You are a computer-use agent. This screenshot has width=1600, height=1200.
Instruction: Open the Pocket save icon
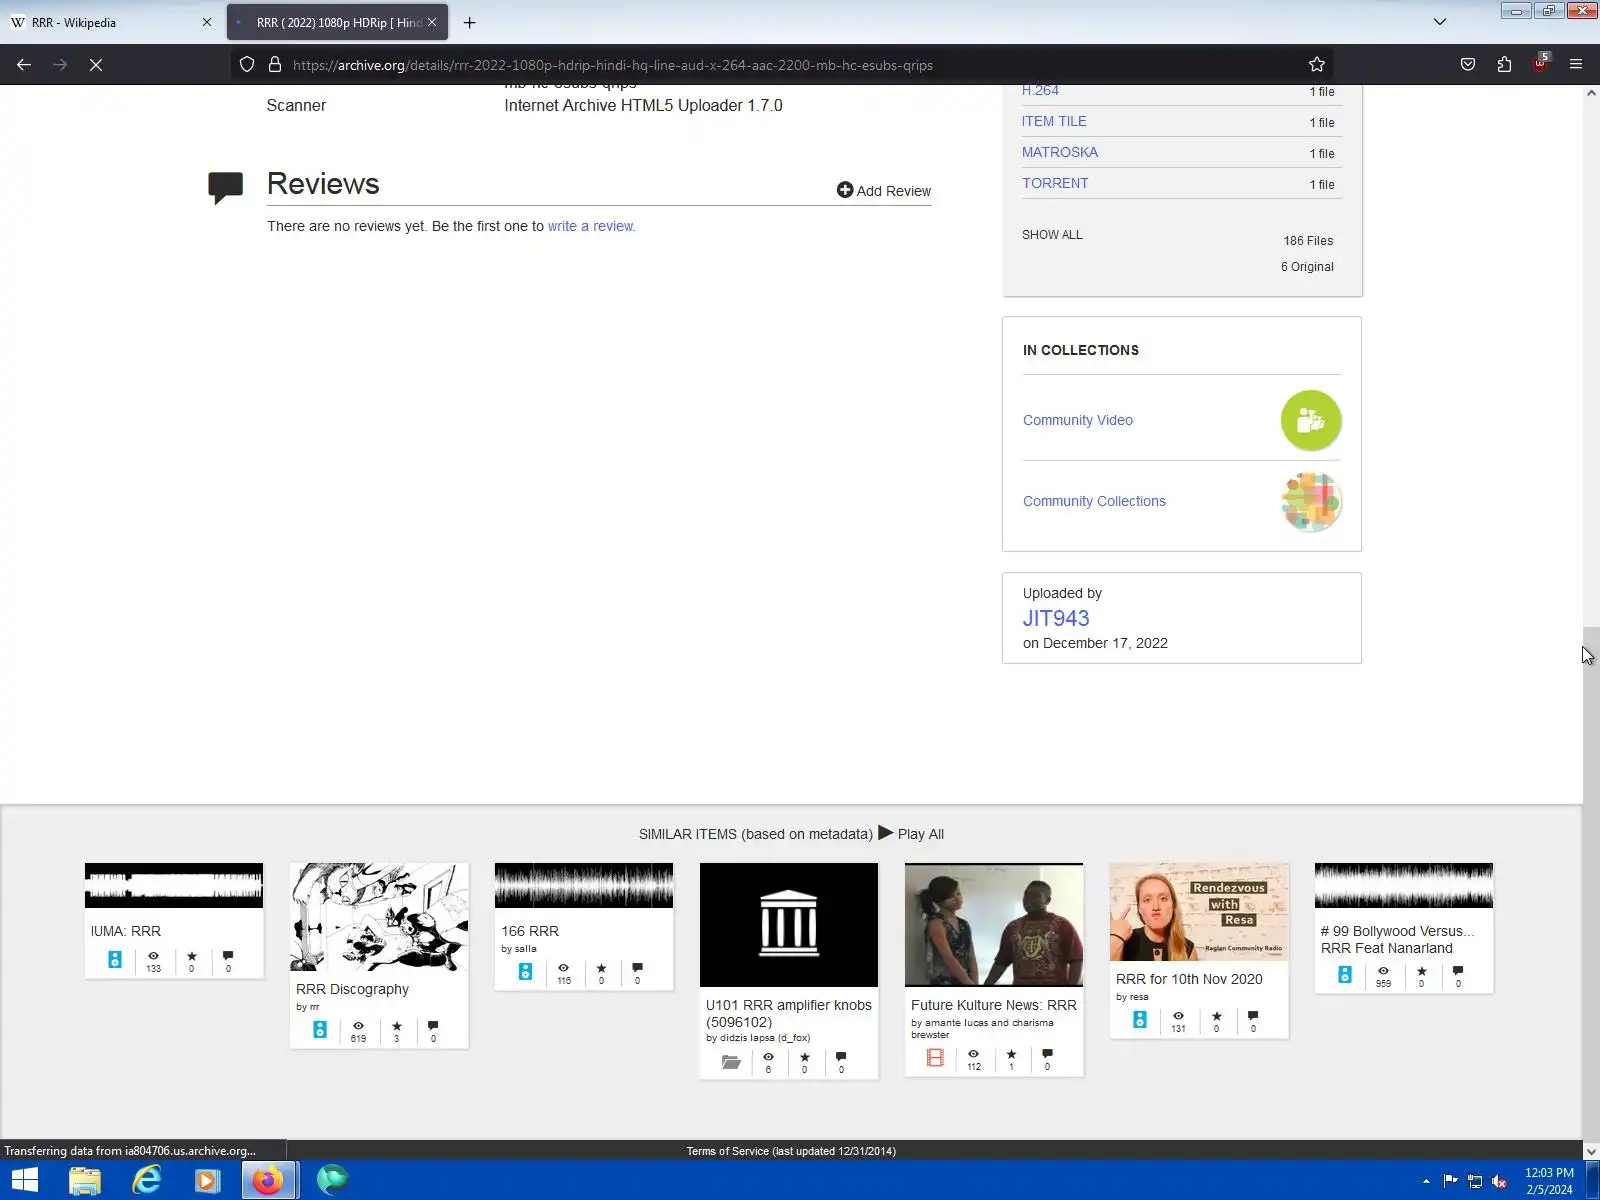click(1468, 65)
